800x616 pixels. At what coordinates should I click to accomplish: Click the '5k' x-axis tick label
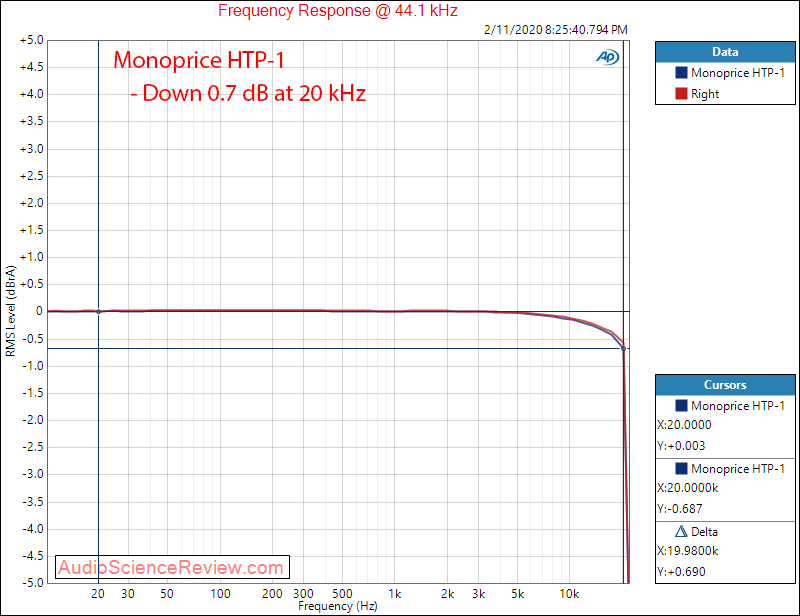pos(517,594)
